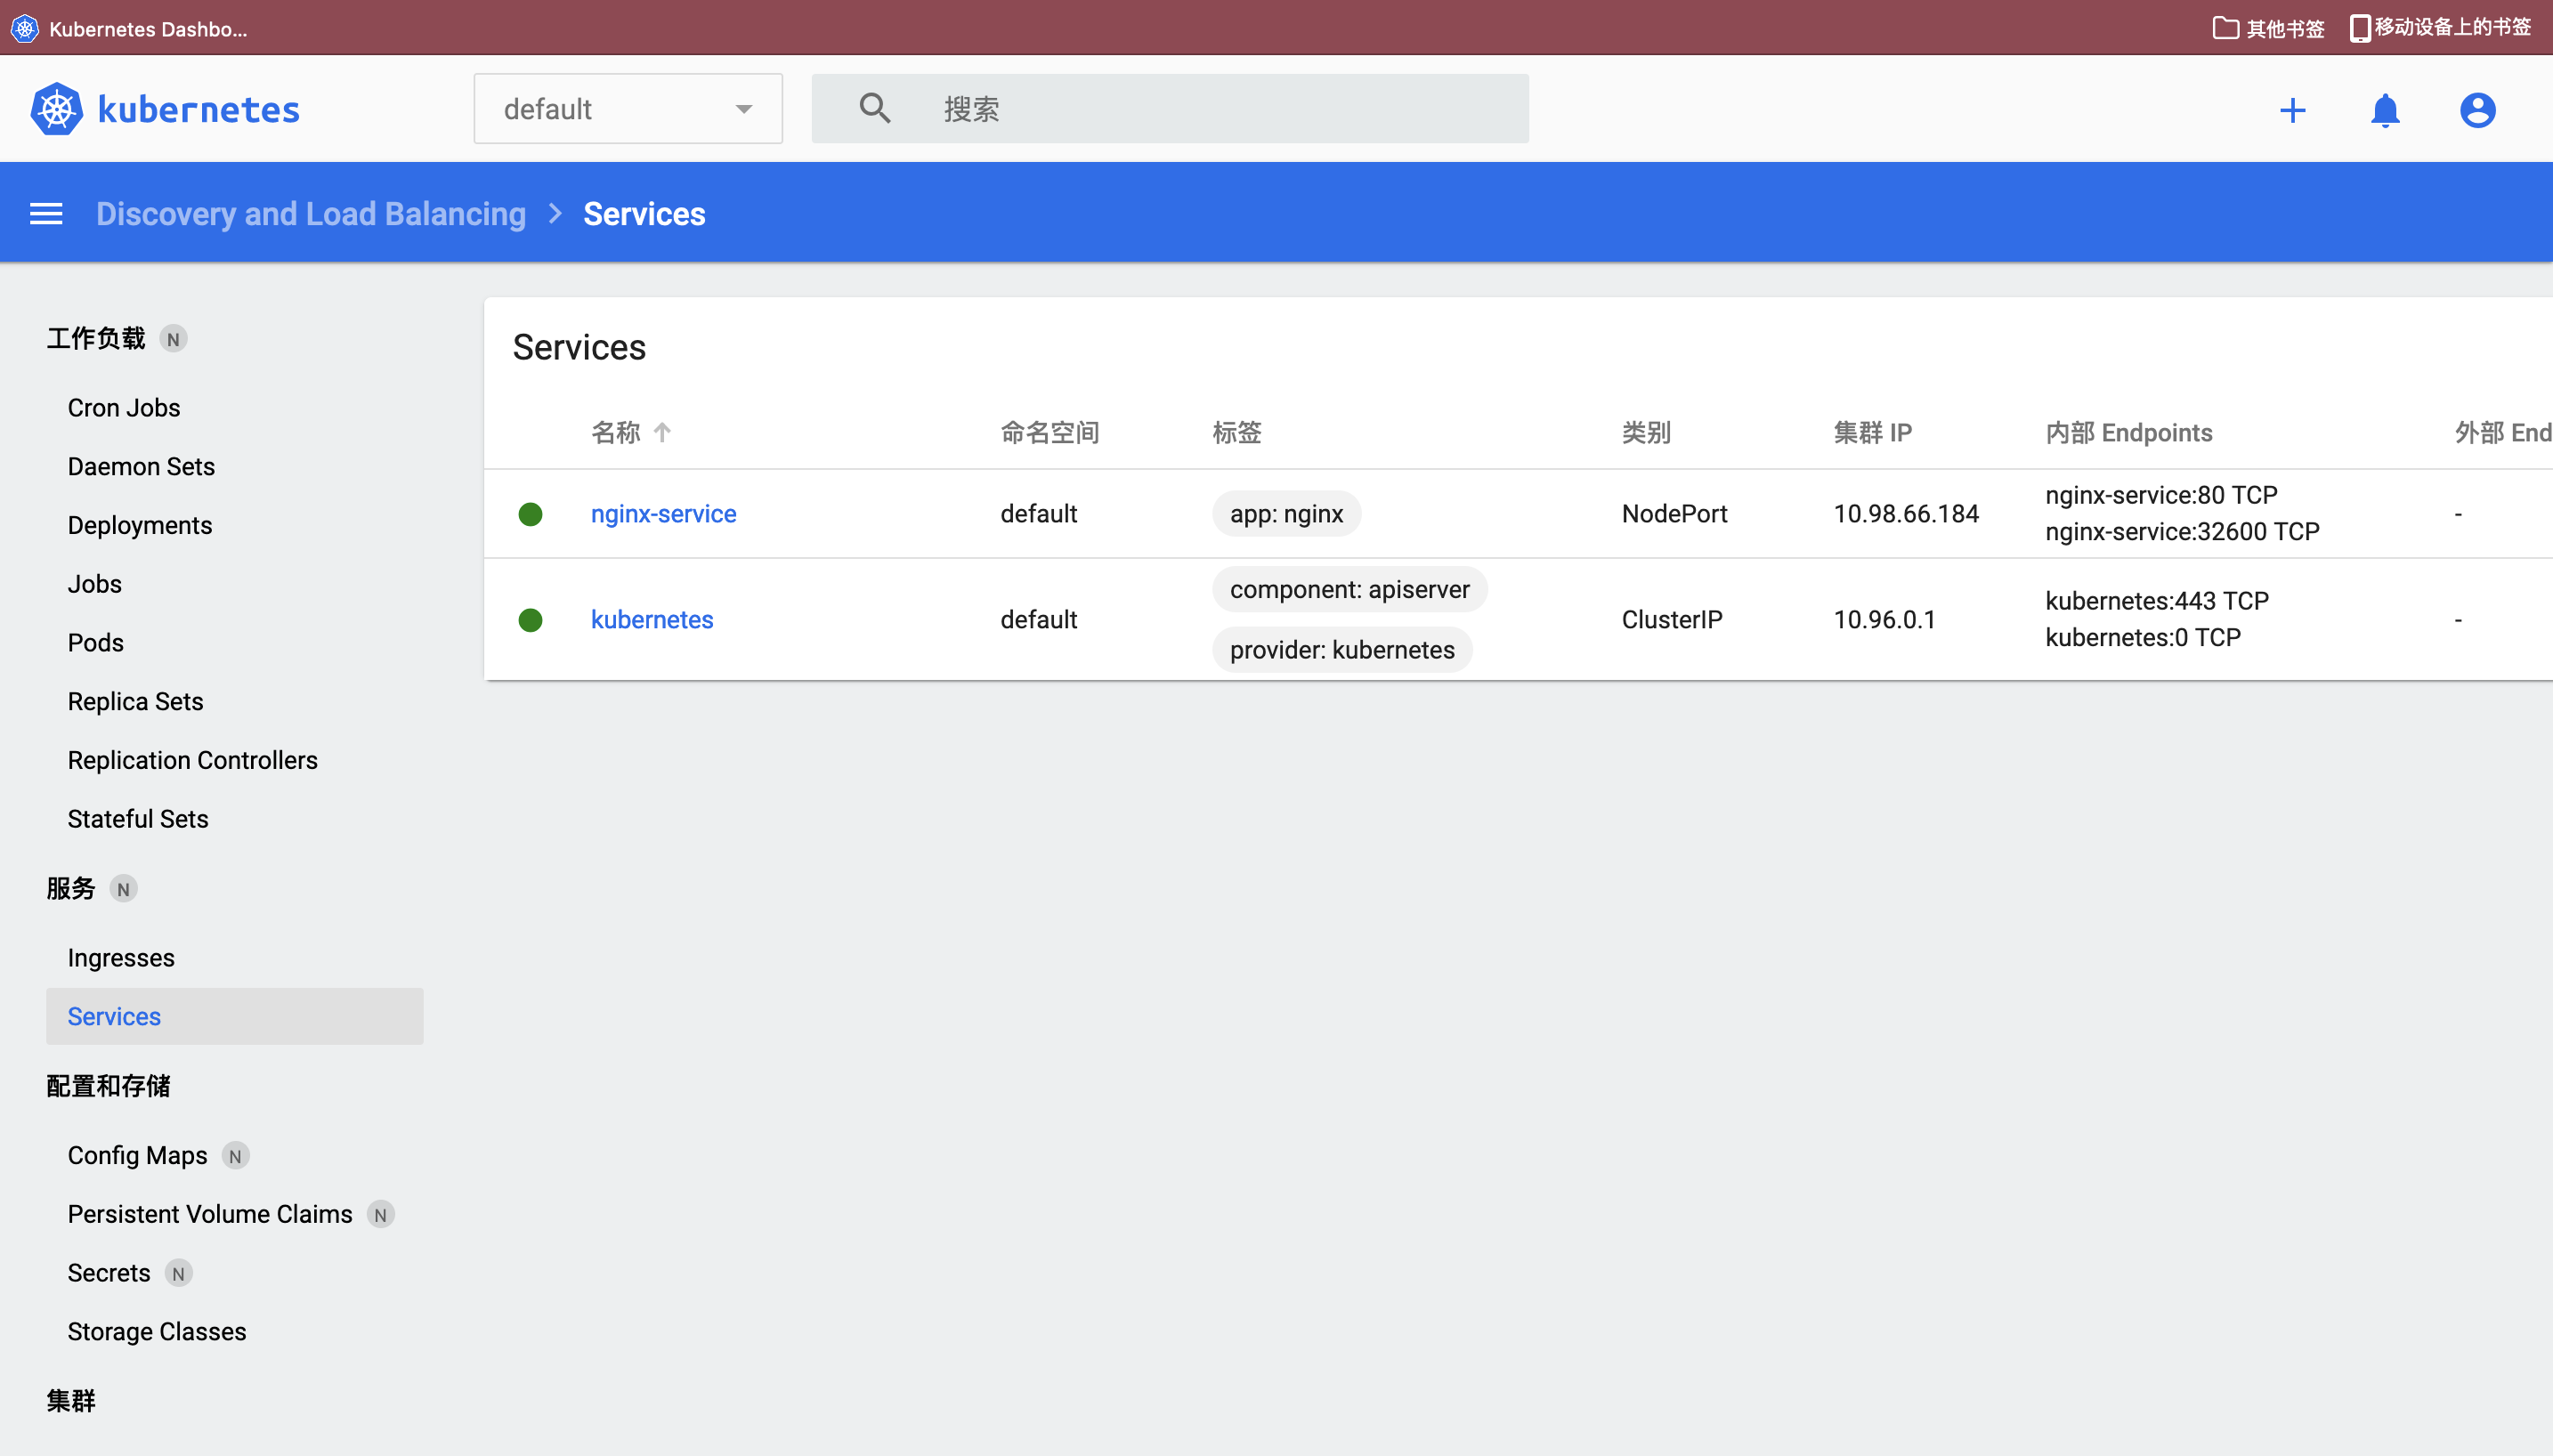Create a new resource using the plus icon
The height and width of the screenshot is (1456, 2553).
click(x=2293, y=110)
